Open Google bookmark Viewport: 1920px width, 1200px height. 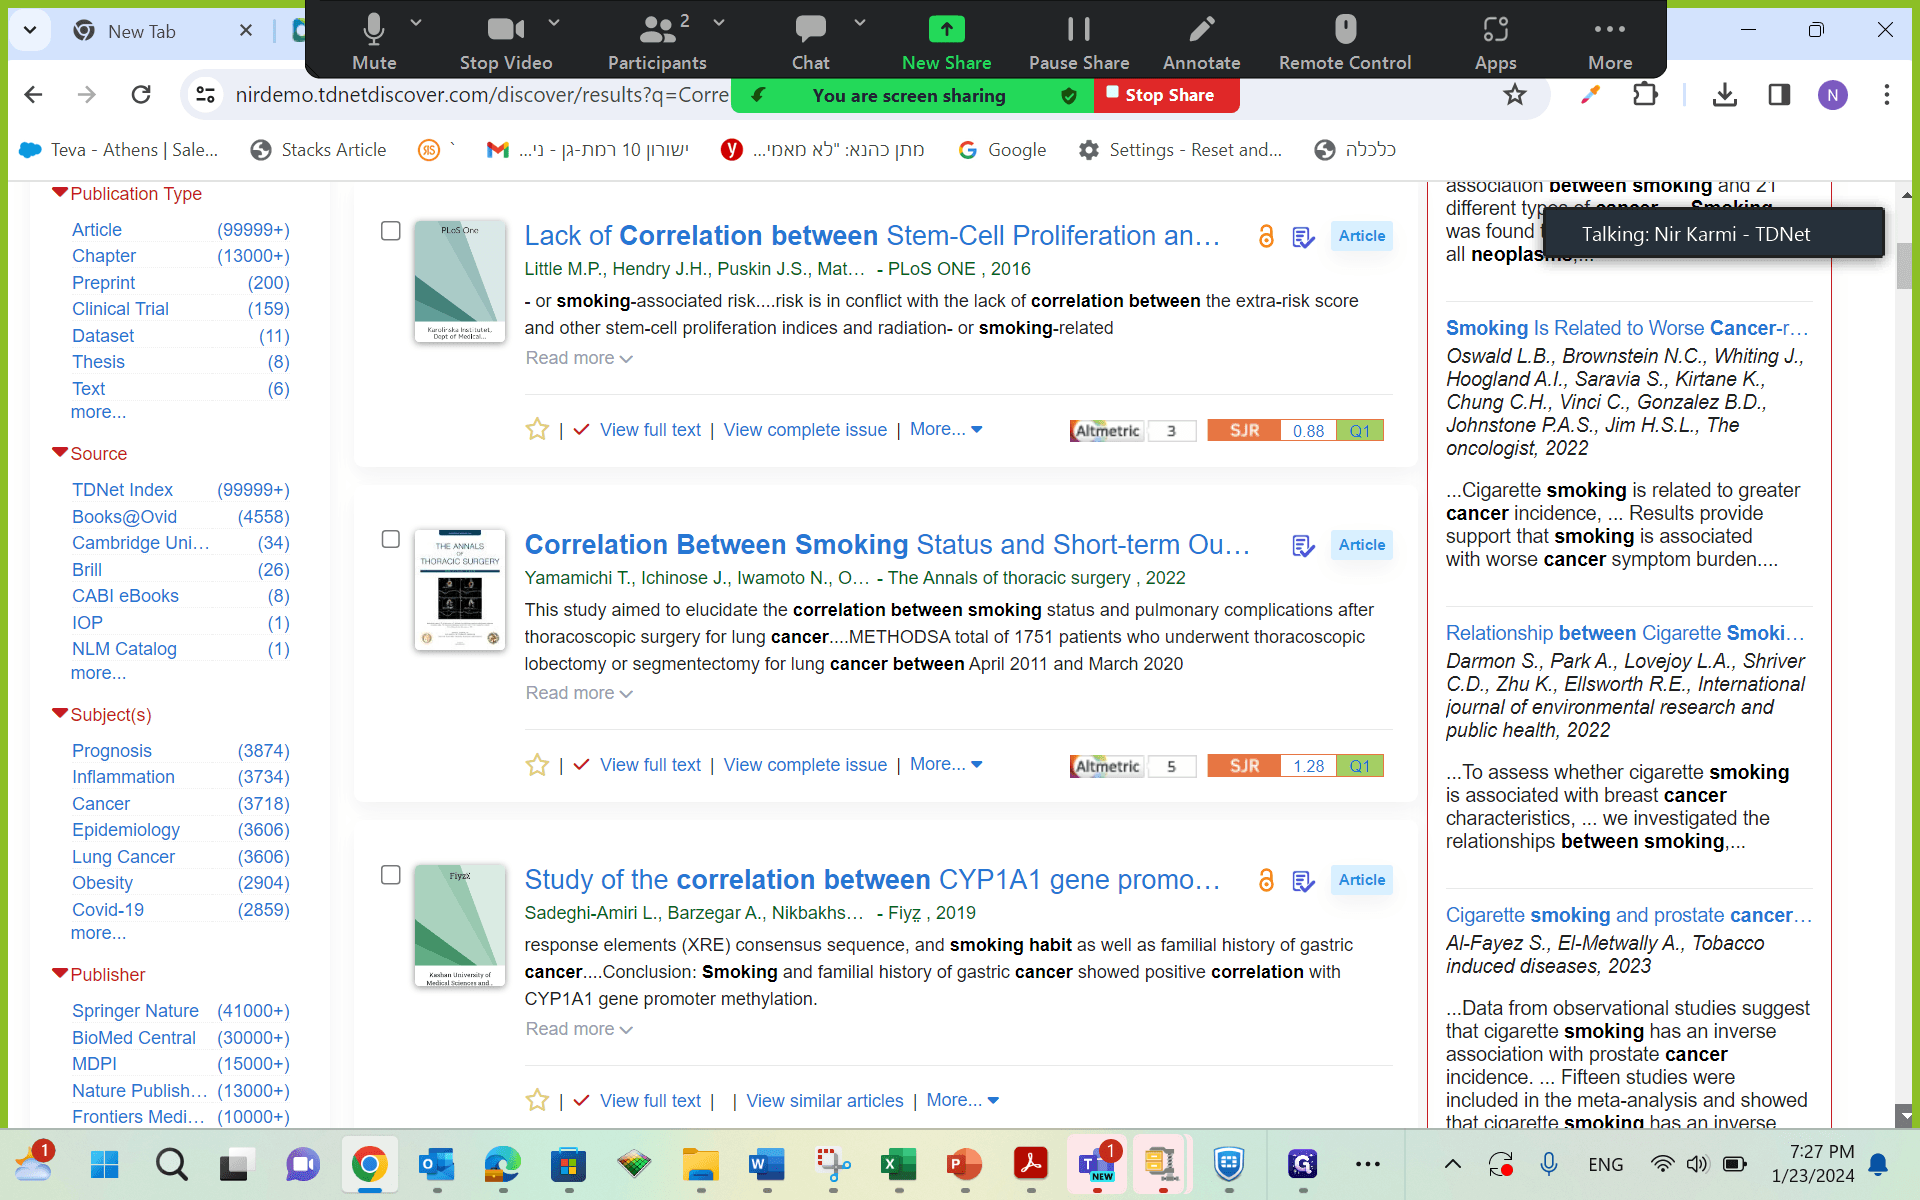tap(1002, 150)
